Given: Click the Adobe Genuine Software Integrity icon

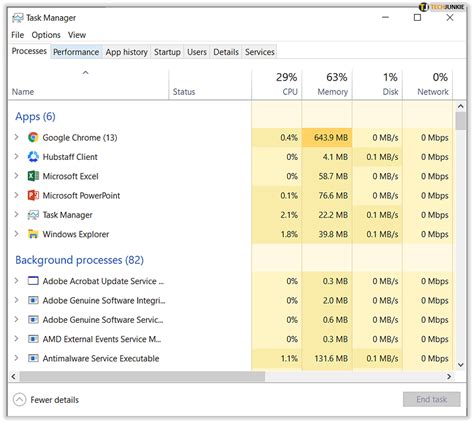Looking at the screenshot, I should pos(33,300).
